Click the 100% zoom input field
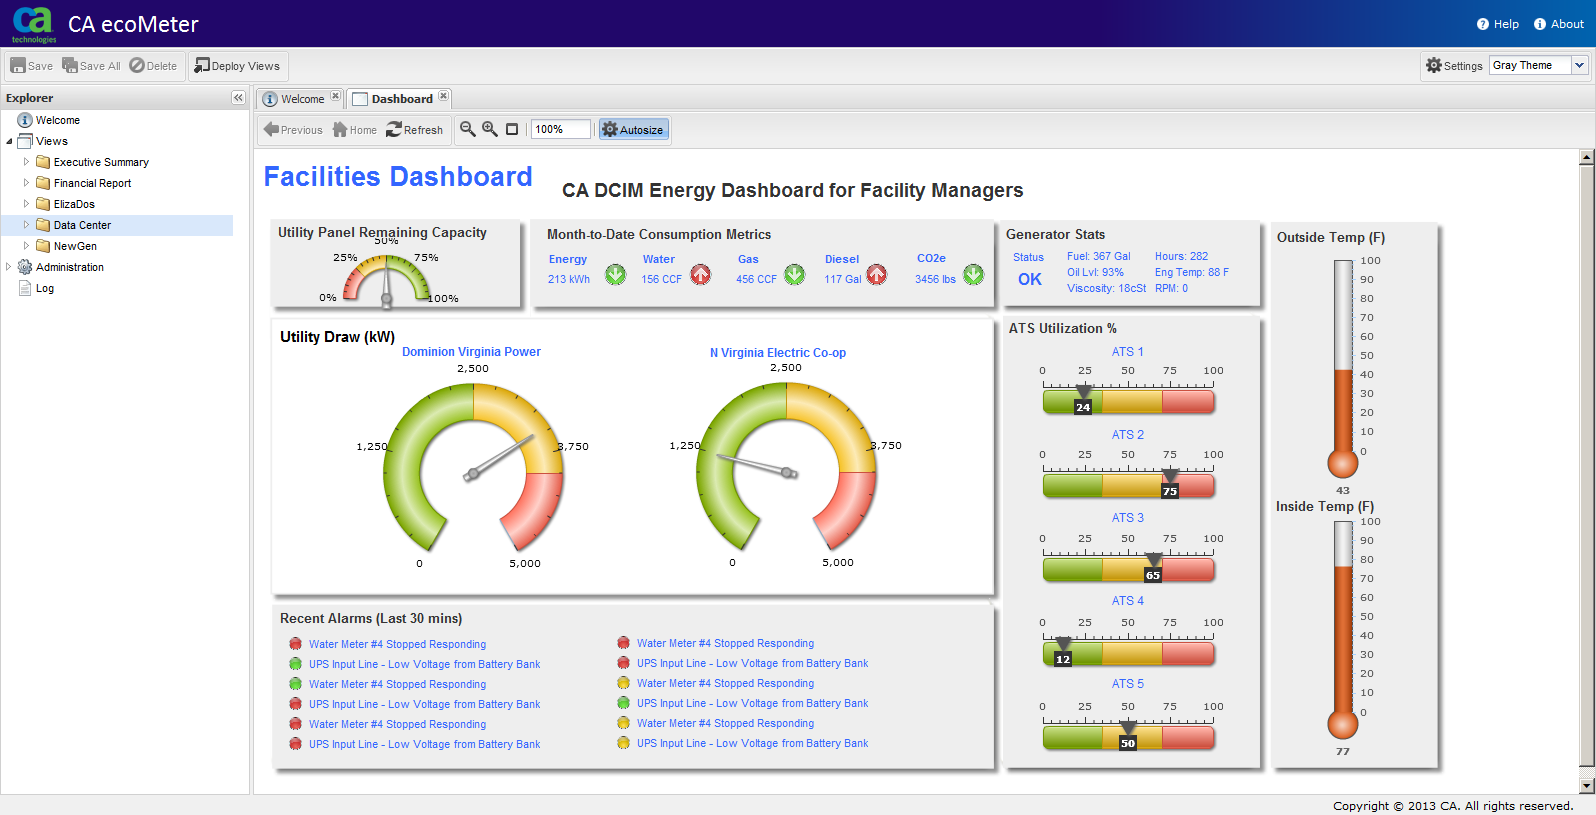Viewport: 1596px width, 815px height. pos(561,129)
